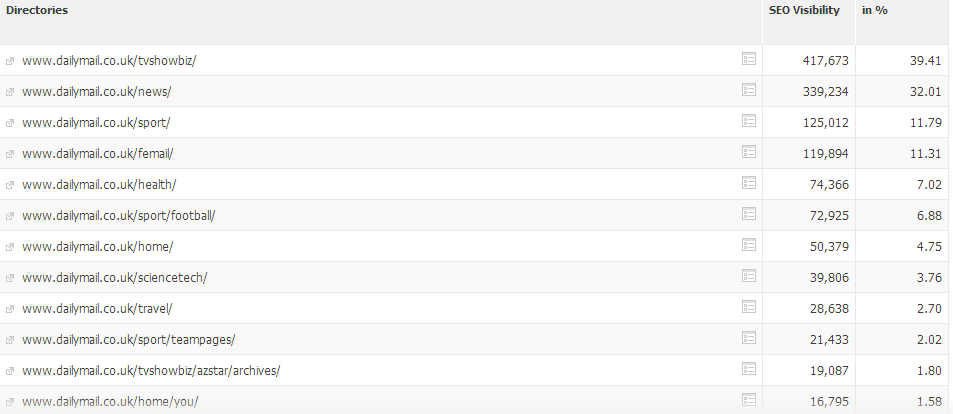This screenshot has height=414, width=953.
Task: Click details icon in sport/football row
Action: [749, 214]
